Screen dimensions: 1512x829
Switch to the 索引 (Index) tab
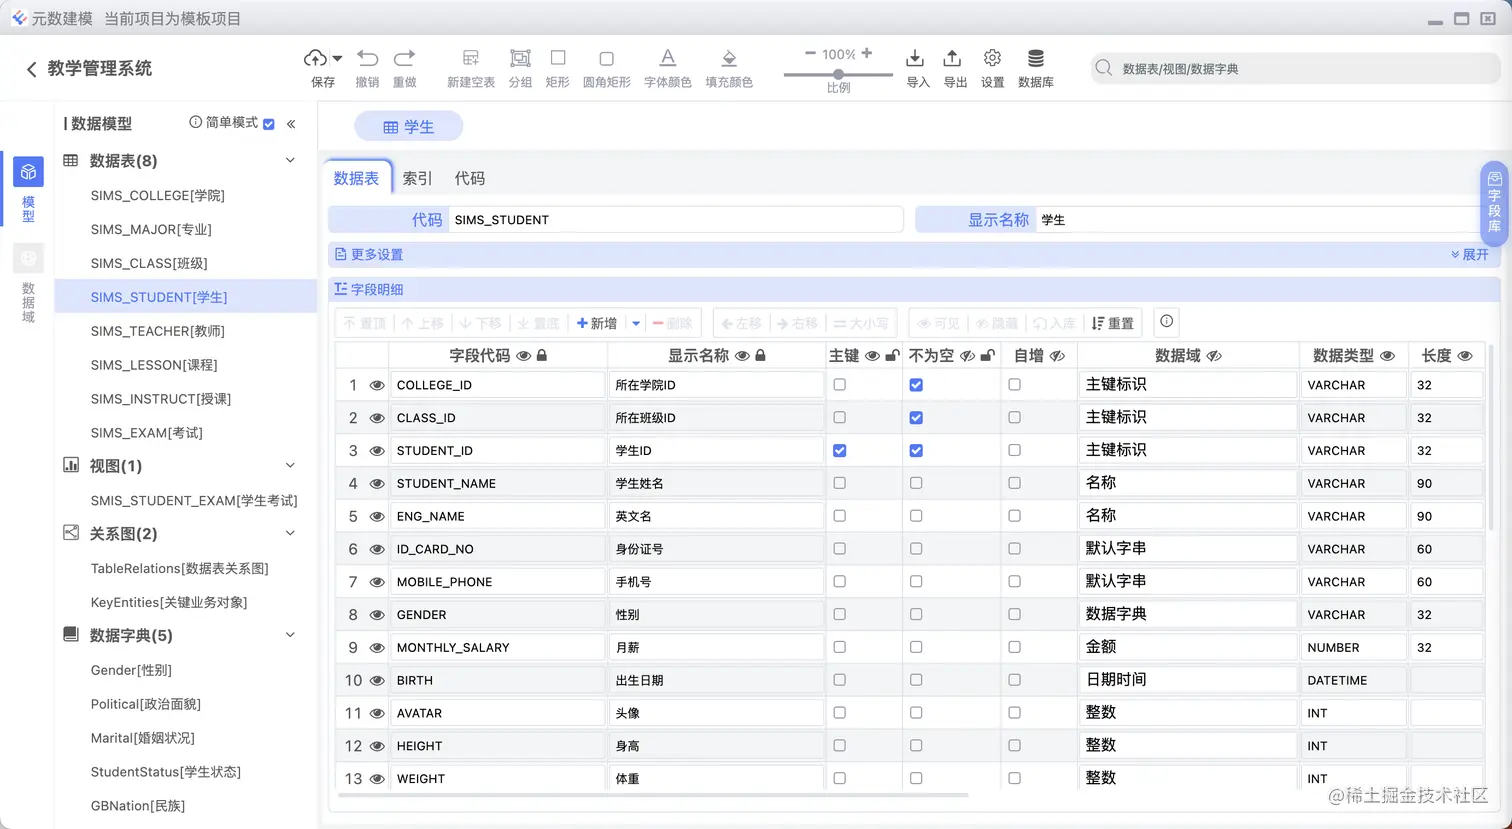pos(417,179)
